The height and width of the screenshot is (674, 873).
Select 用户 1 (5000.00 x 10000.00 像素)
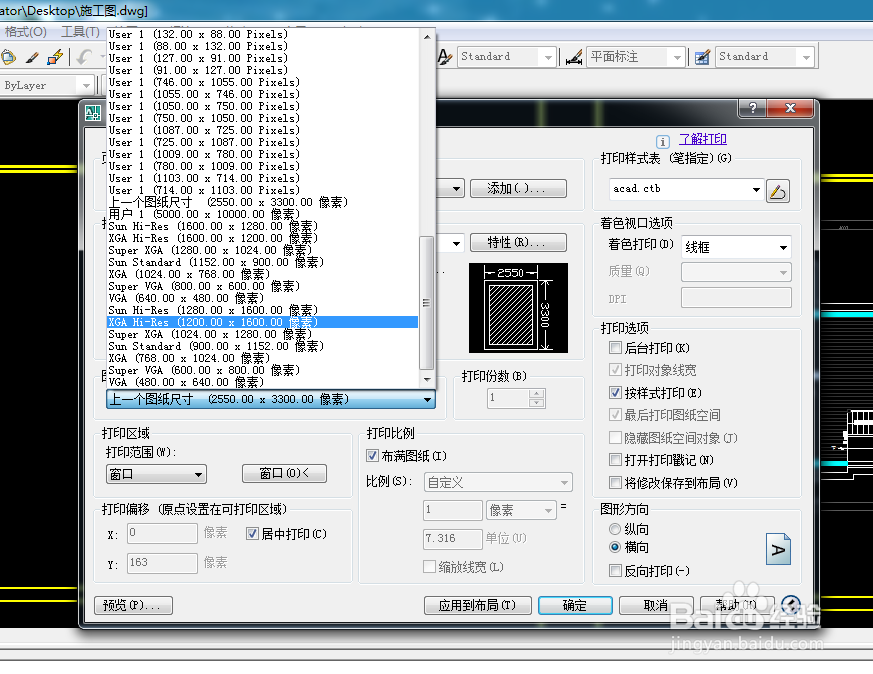point(262,214)
